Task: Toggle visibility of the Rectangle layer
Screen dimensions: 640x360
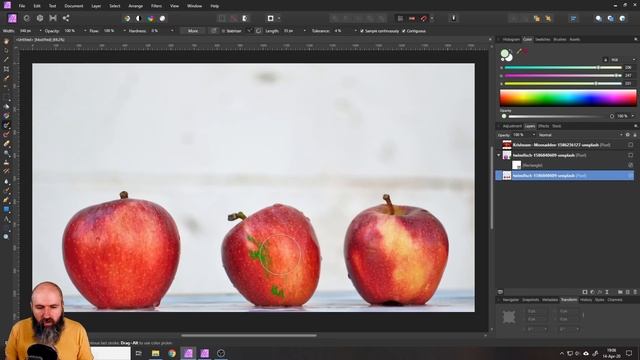Action: click(x=631, y=165)
